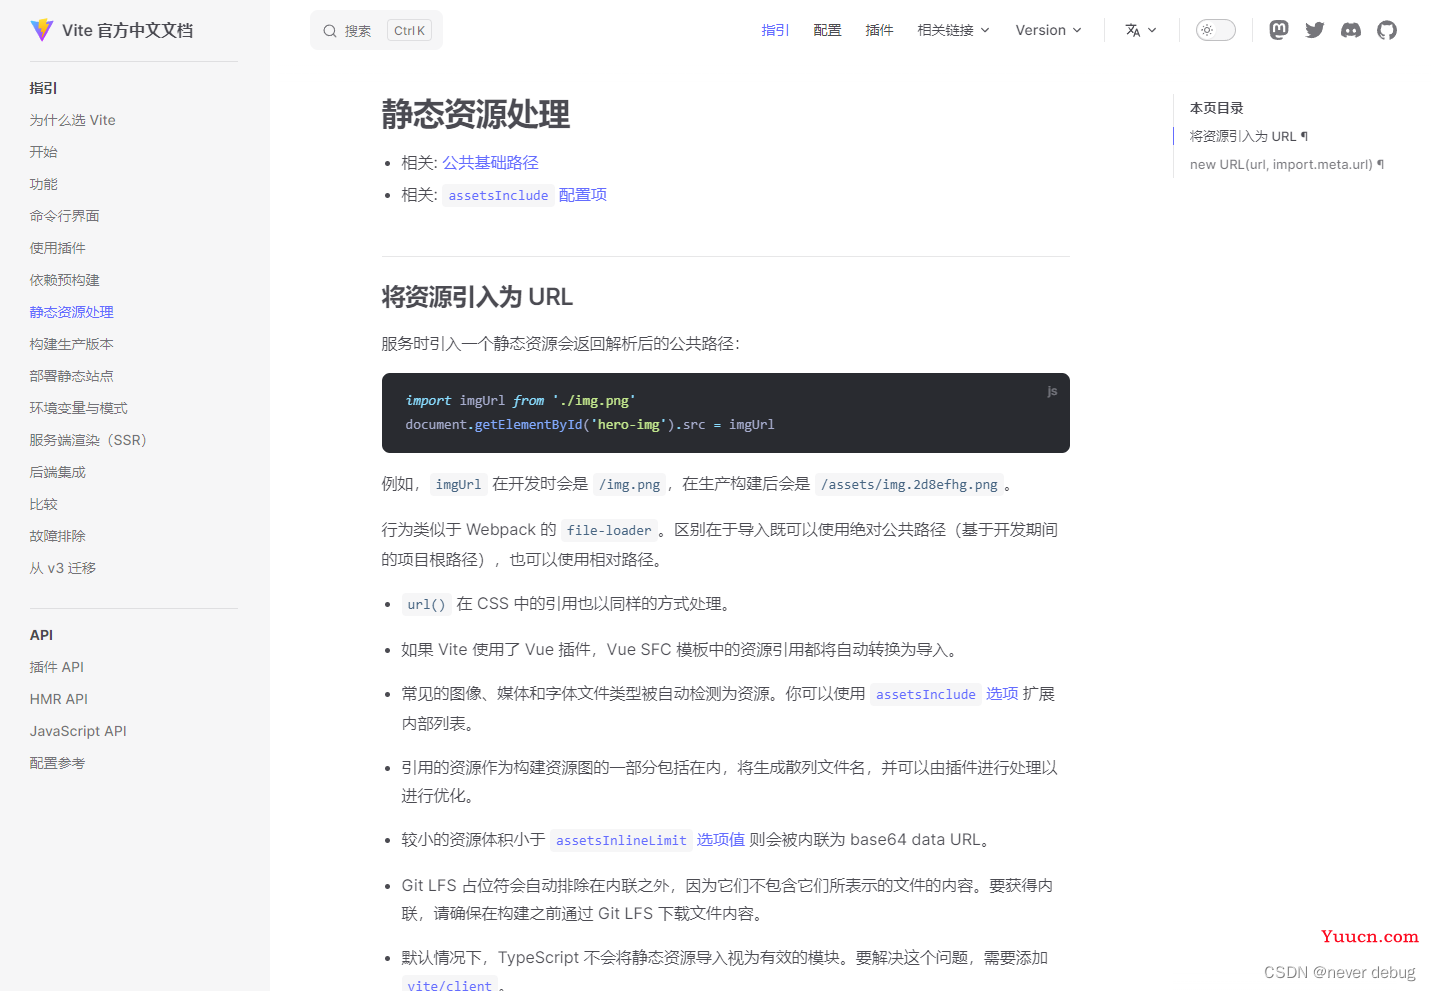Viewport: 1431px width, 991px height.
Task: Open sidebar item 依赖预构建
Action: click(x=65, y=280)
